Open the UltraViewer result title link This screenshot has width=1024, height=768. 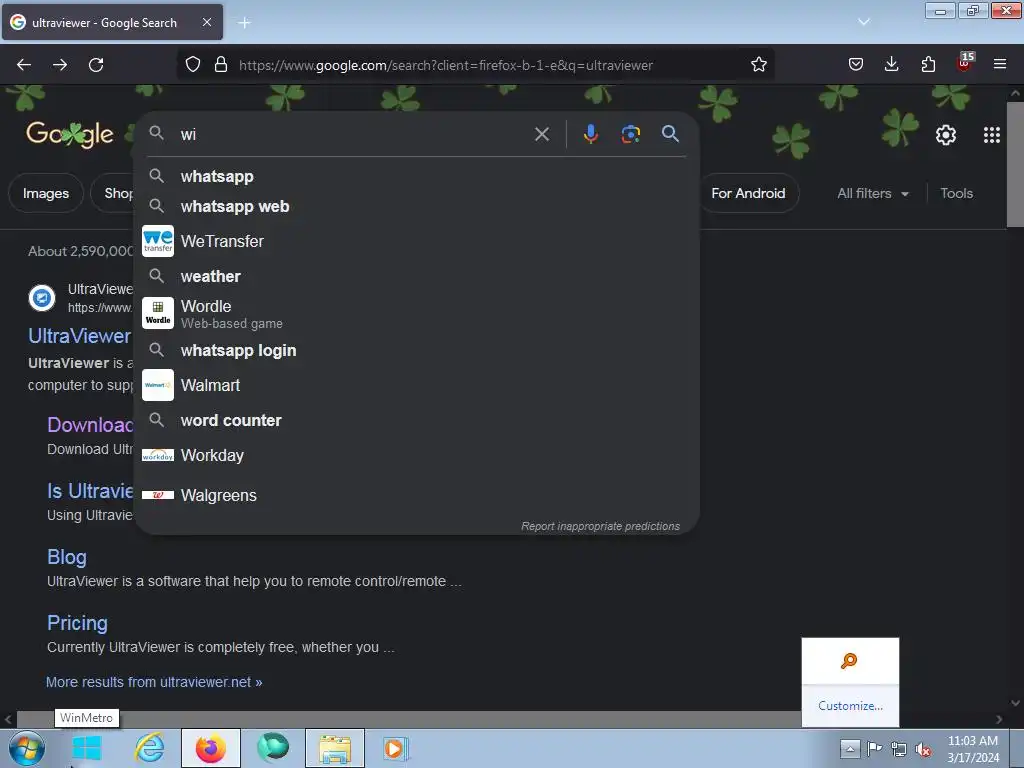click(x=80, y=336)
